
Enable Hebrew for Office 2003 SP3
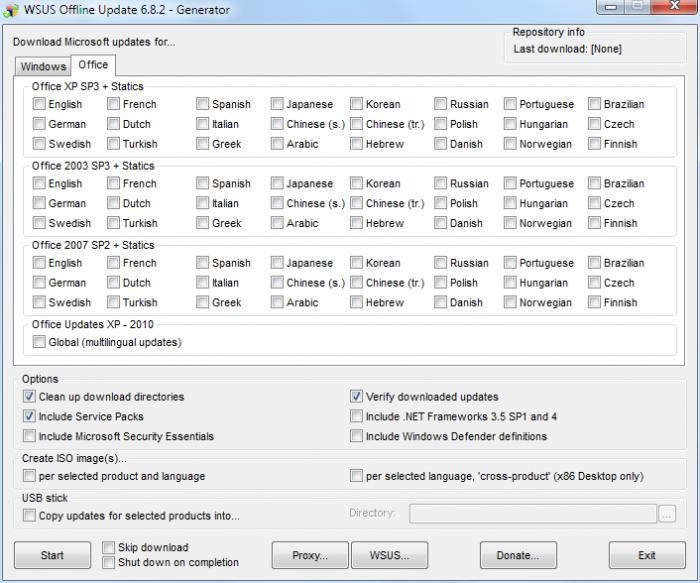point(357,223)
